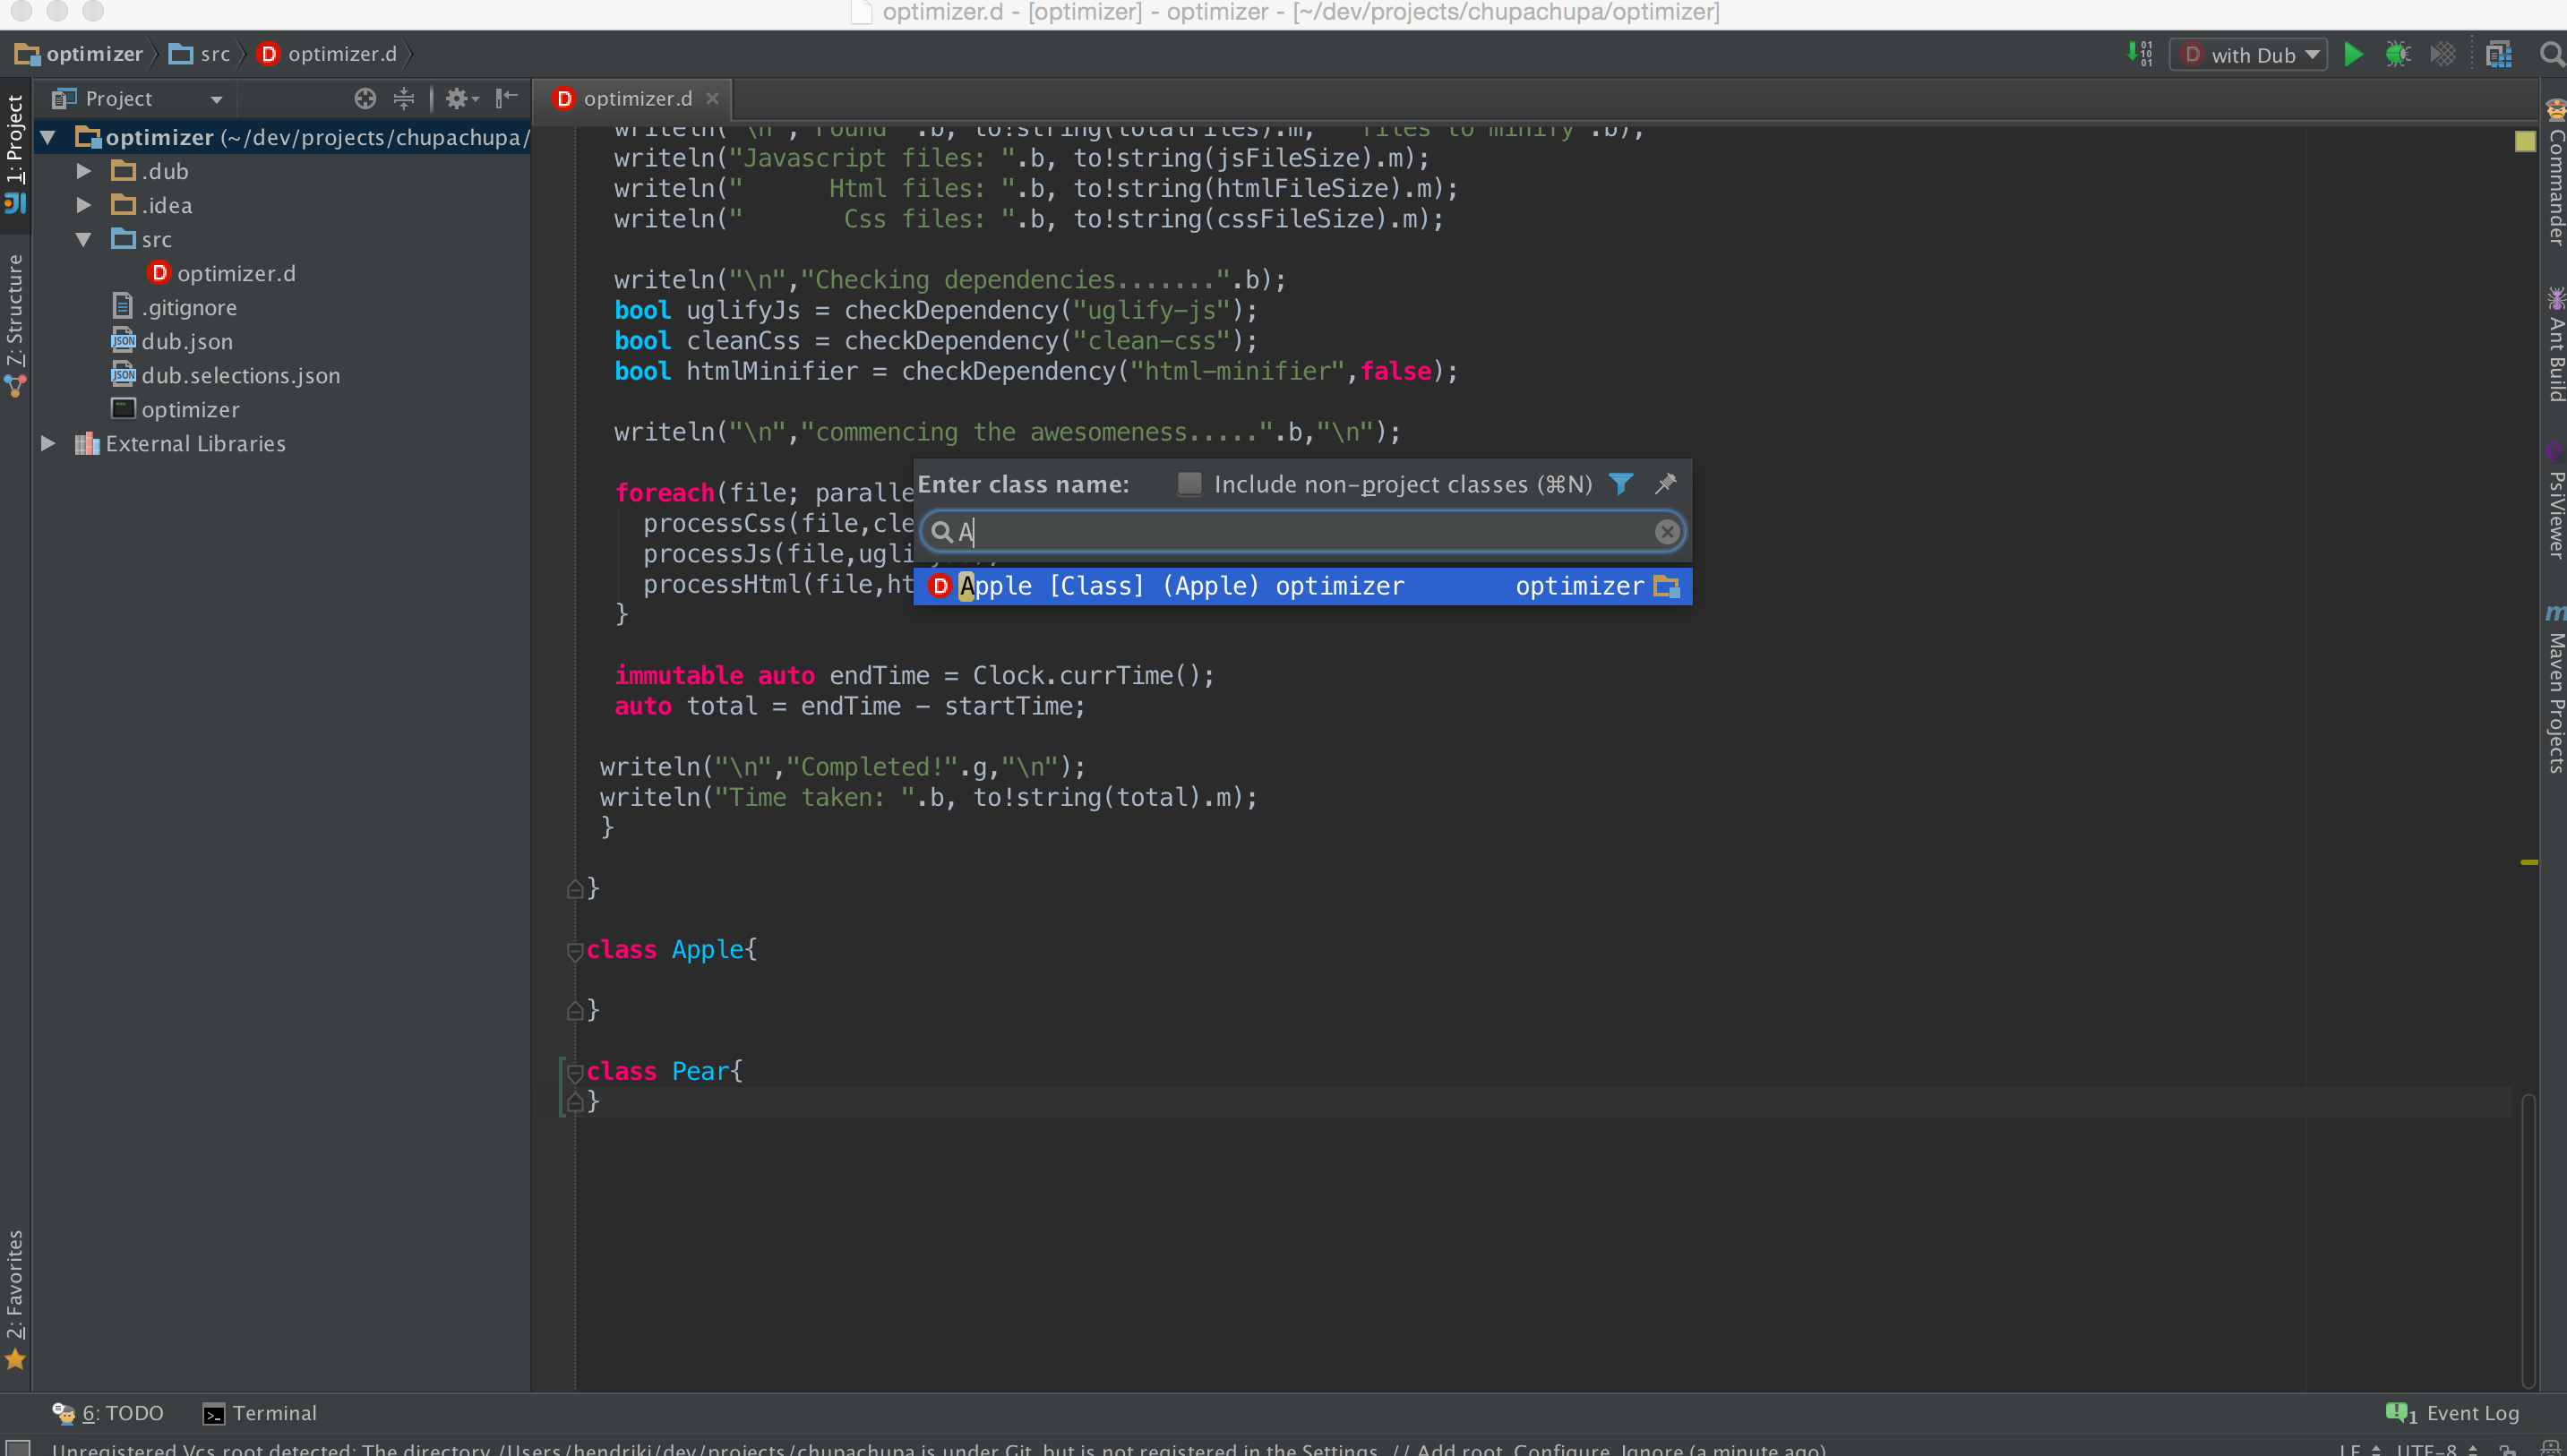Open the Event Log
Image resolution: width=2567 pixels, height=1456 pixels.
(x=2452, y=1413)
